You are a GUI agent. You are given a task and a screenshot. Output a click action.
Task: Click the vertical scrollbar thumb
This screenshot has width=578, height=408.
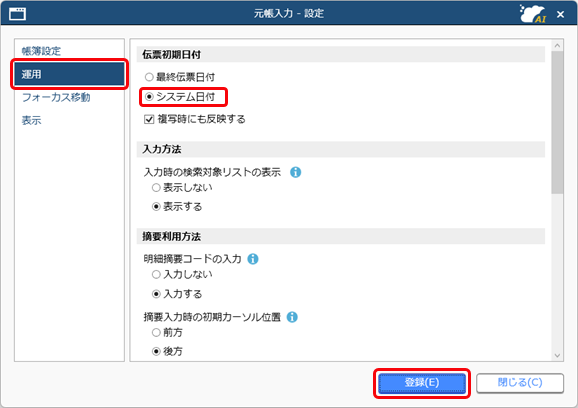[x=557, y=122]
